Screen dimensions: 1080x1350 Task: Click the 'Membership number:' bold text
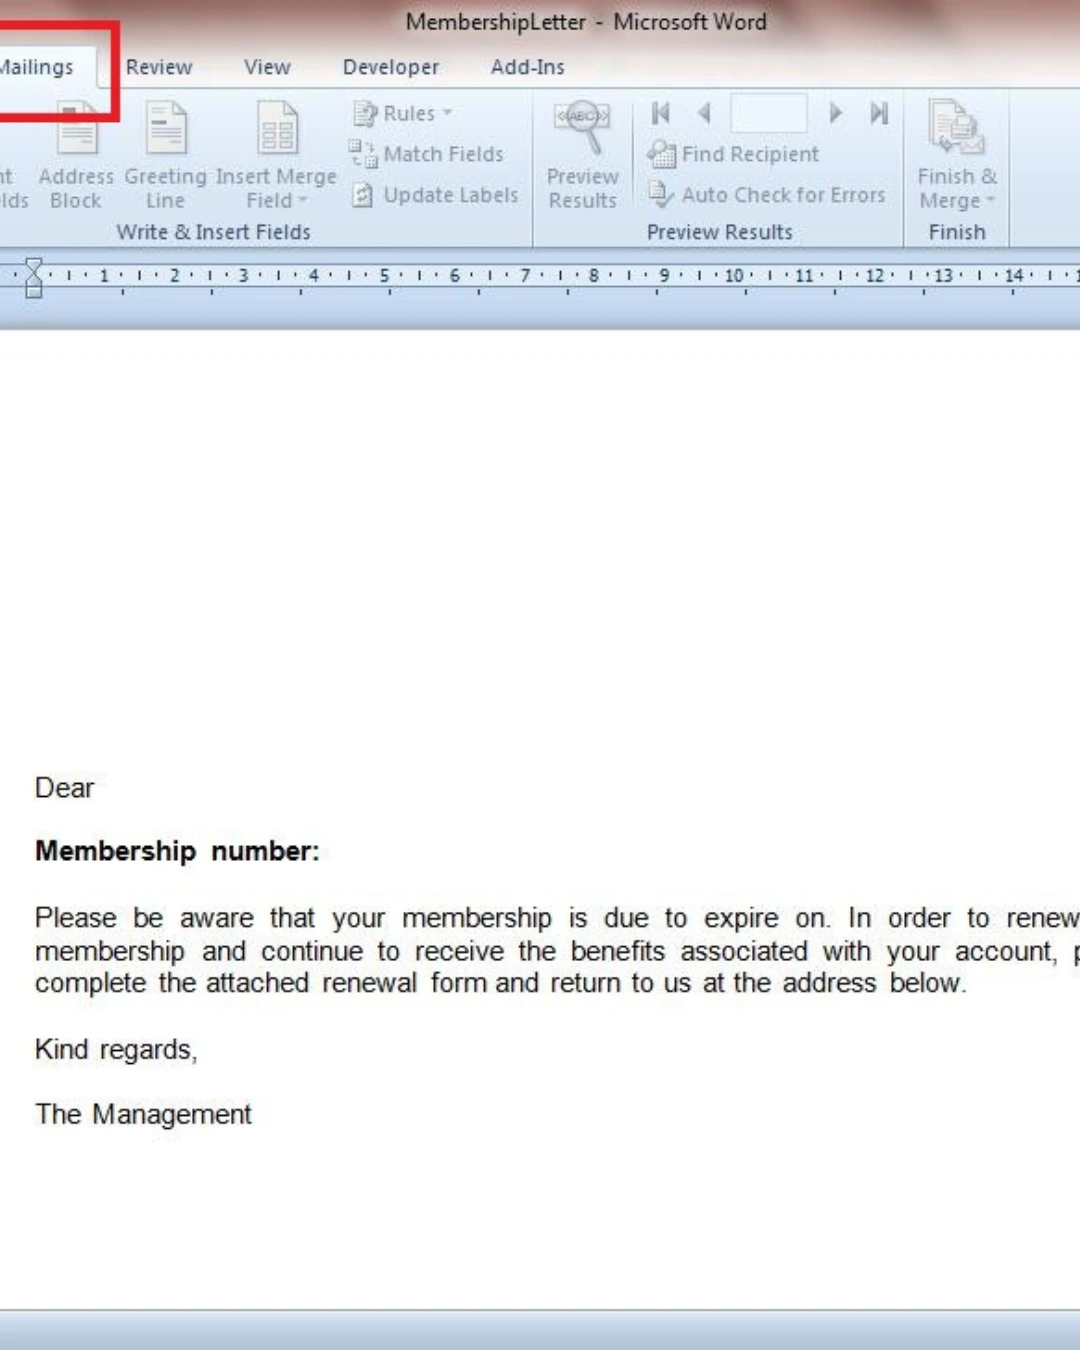[177, 851]
